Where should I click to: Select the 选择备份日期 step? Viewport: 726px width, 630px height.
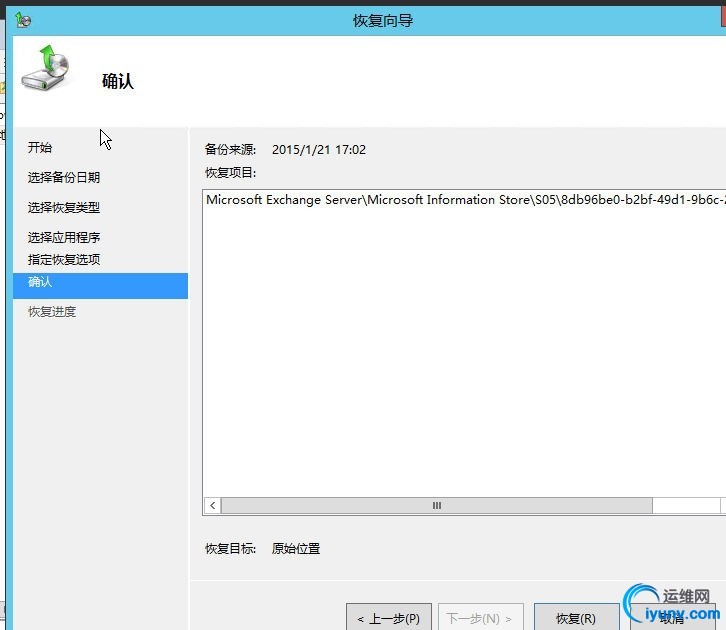pos(64,177)
